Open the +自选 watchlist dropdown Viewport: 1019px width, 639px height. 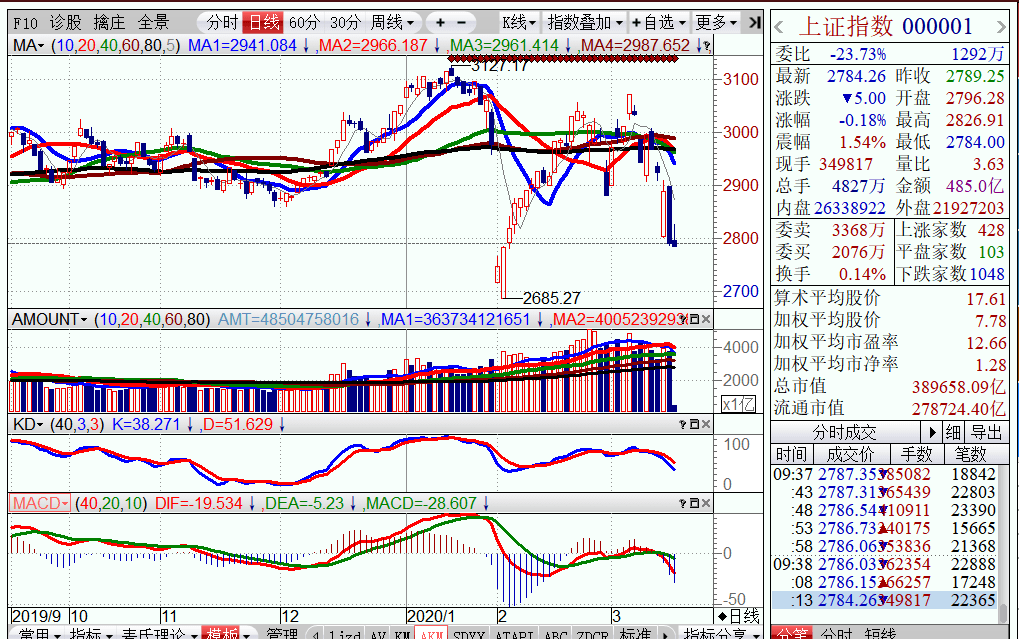(658, 23)
